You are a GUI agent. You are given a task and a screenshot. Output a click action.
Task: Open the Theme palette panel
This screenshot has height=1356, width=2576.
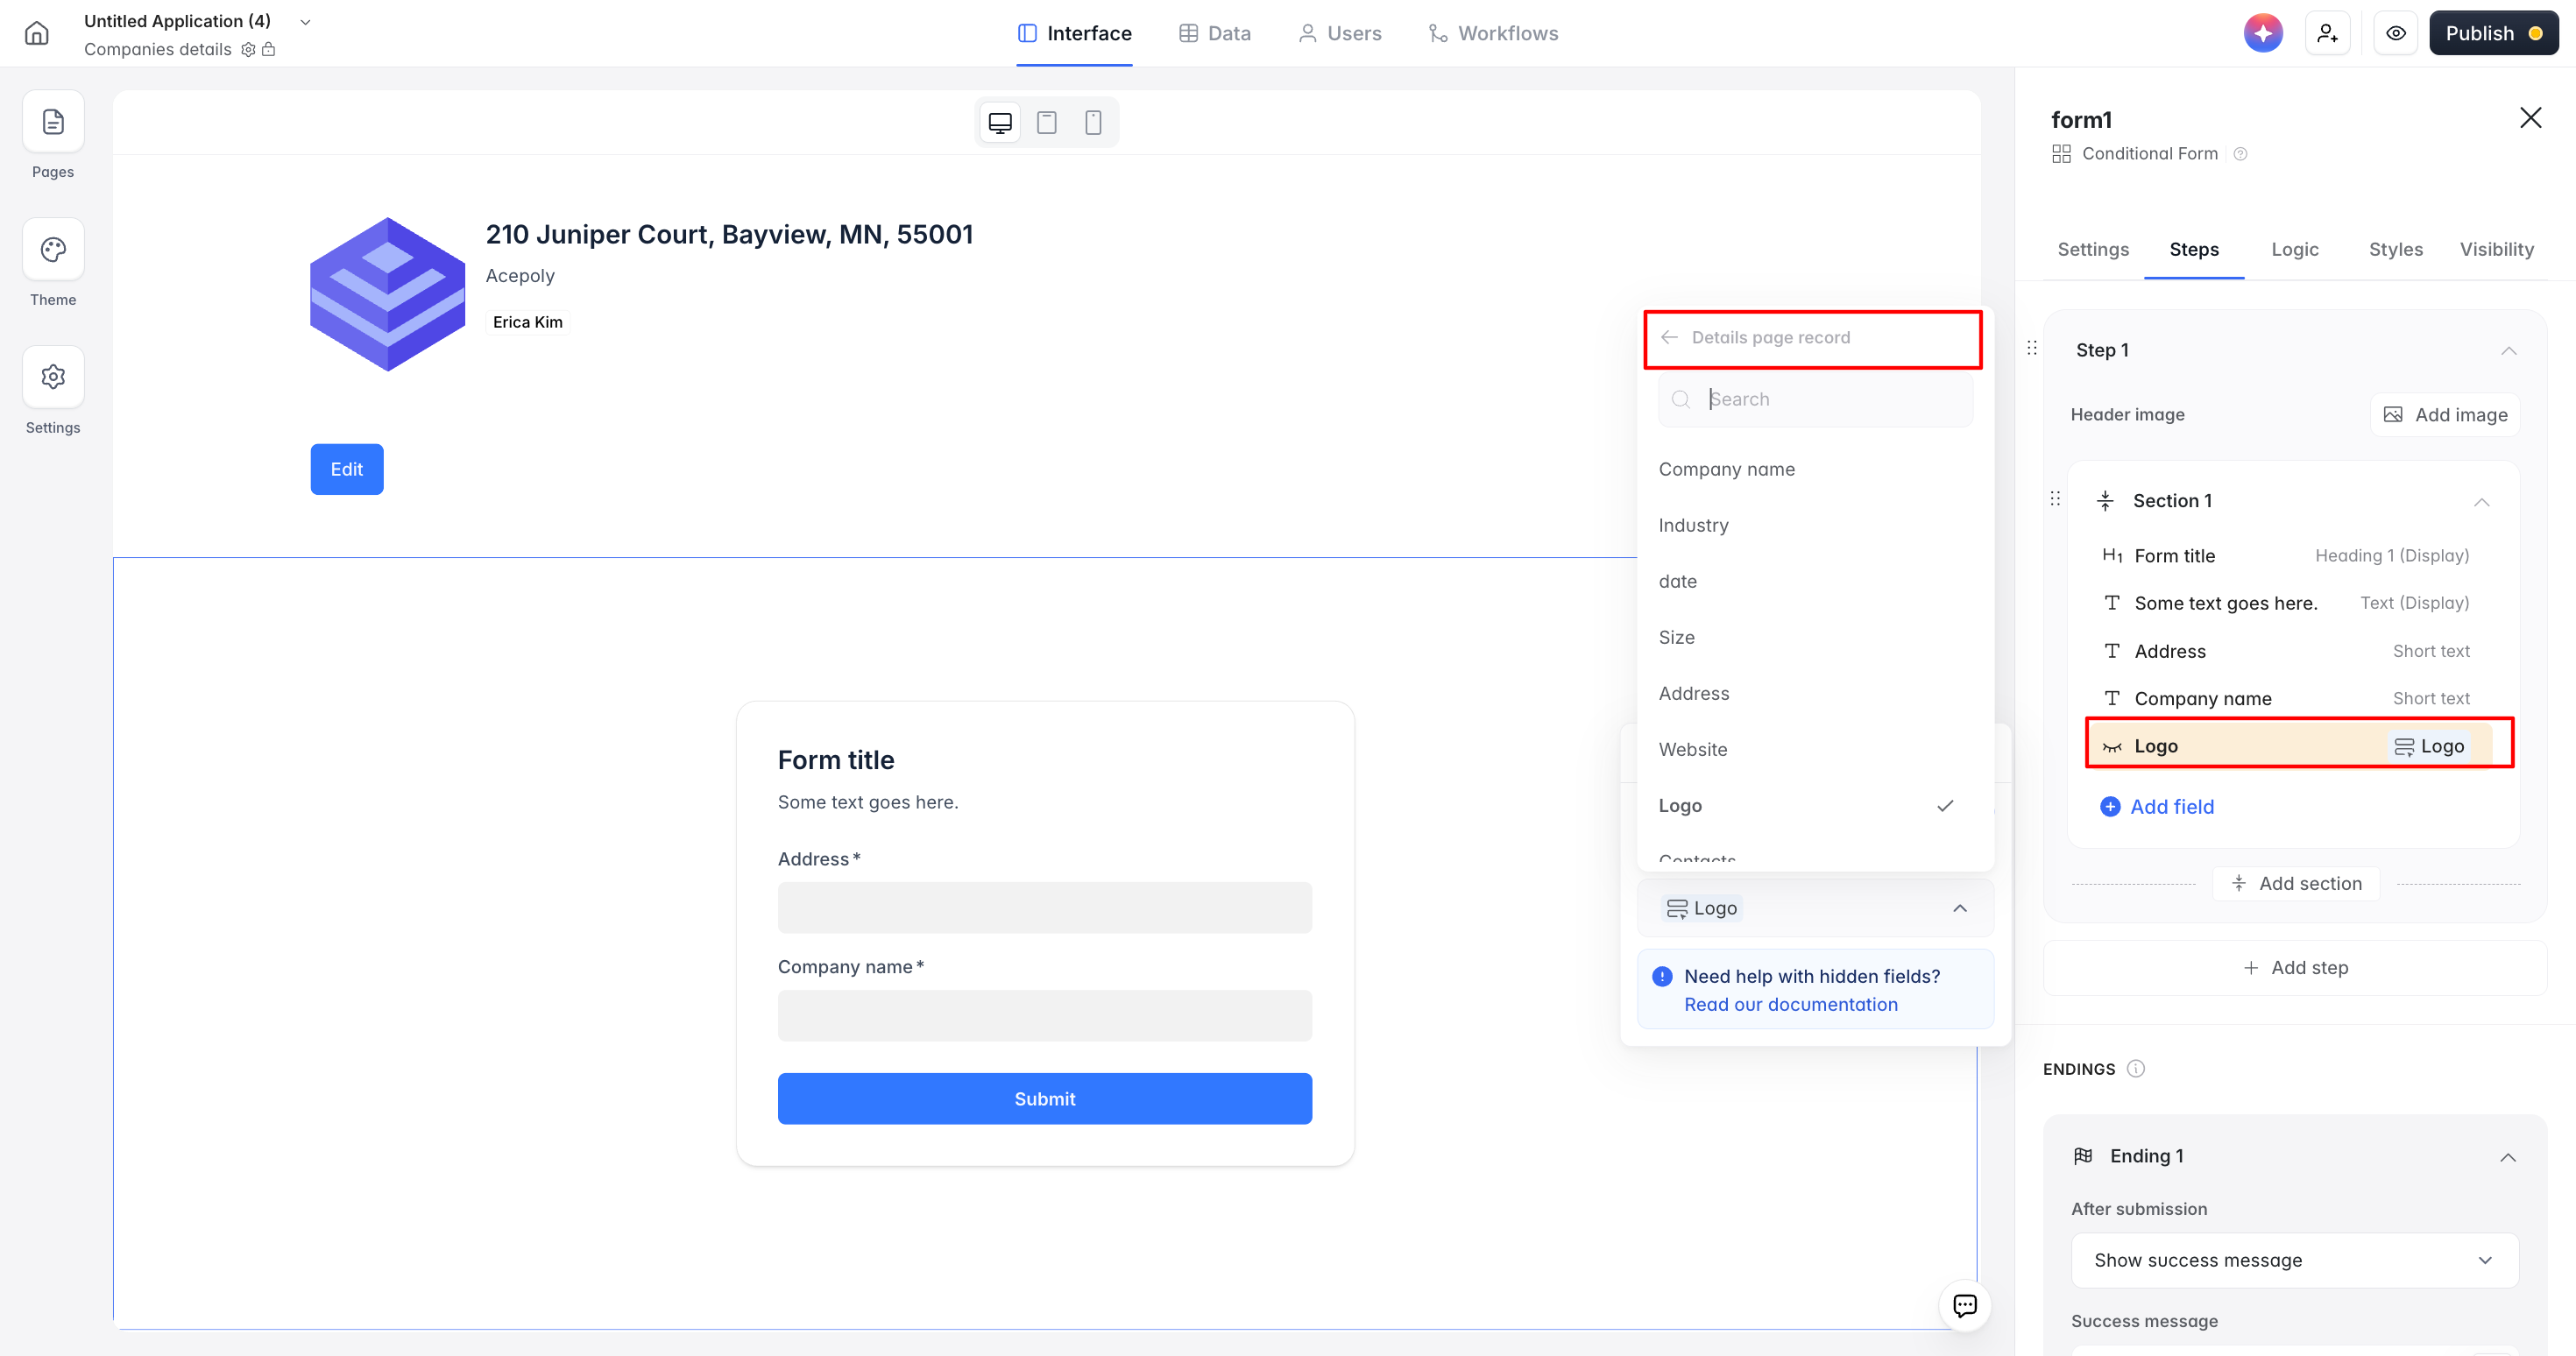[x=53, y=250]
